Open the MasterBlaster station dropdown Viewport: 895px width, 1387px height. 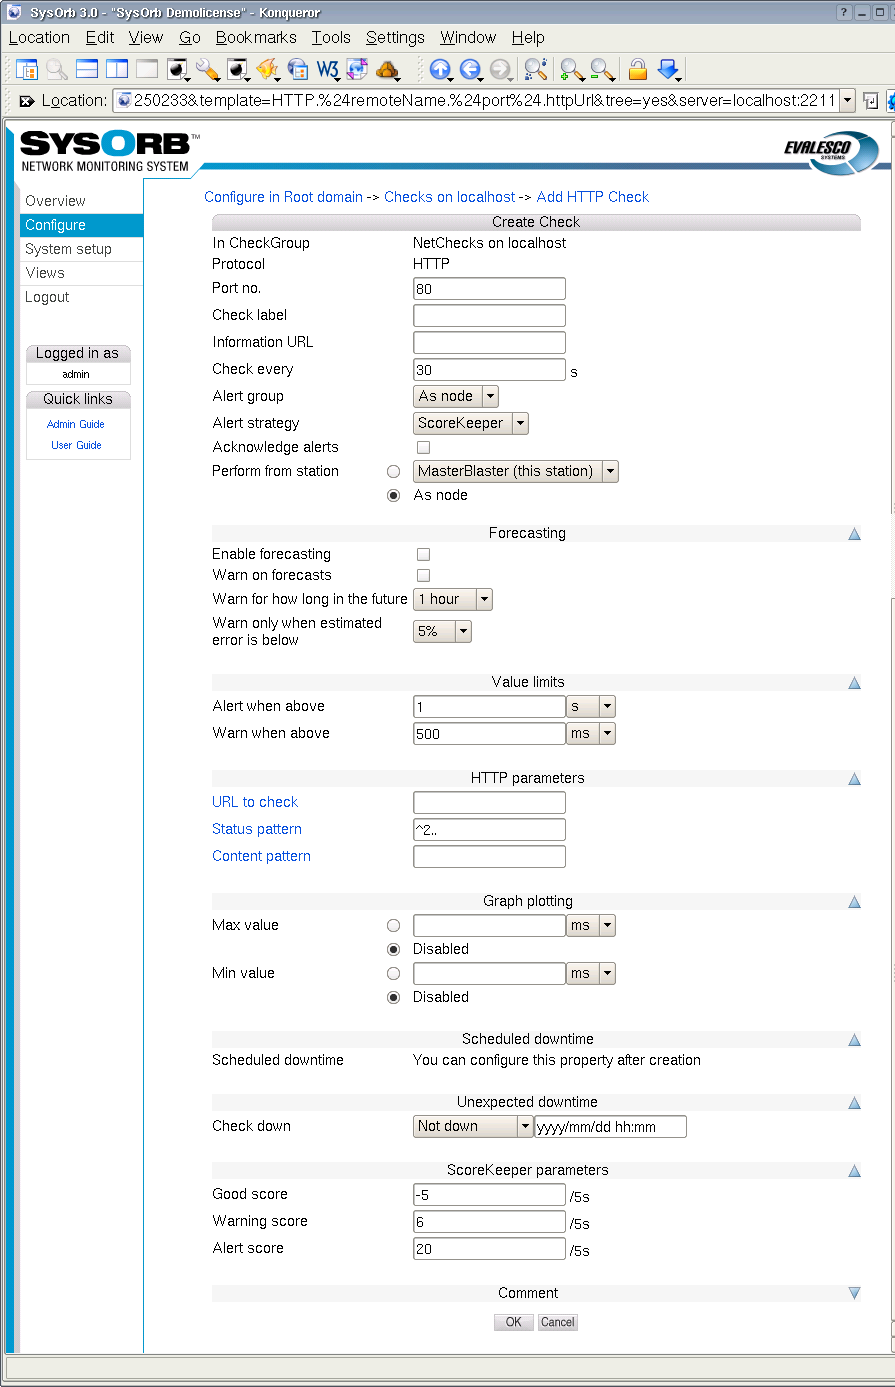pos(516,471)
